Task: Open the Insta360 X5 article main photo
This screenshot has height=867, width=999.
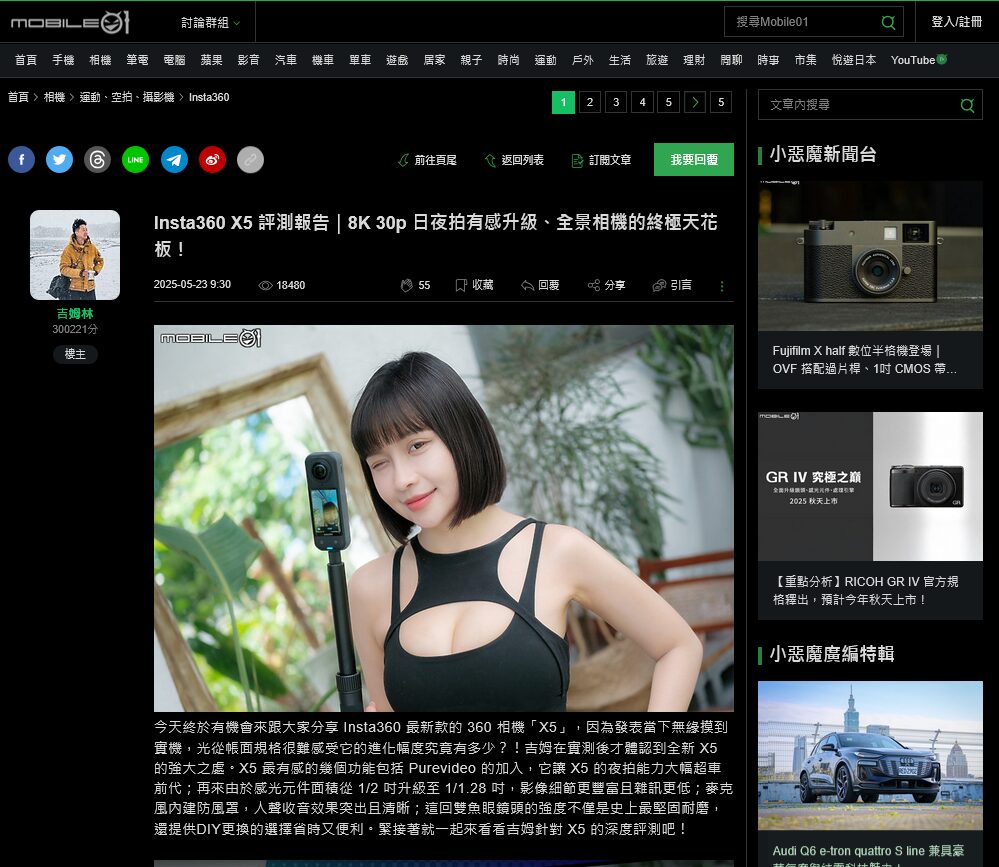Action: coord(443,518)
